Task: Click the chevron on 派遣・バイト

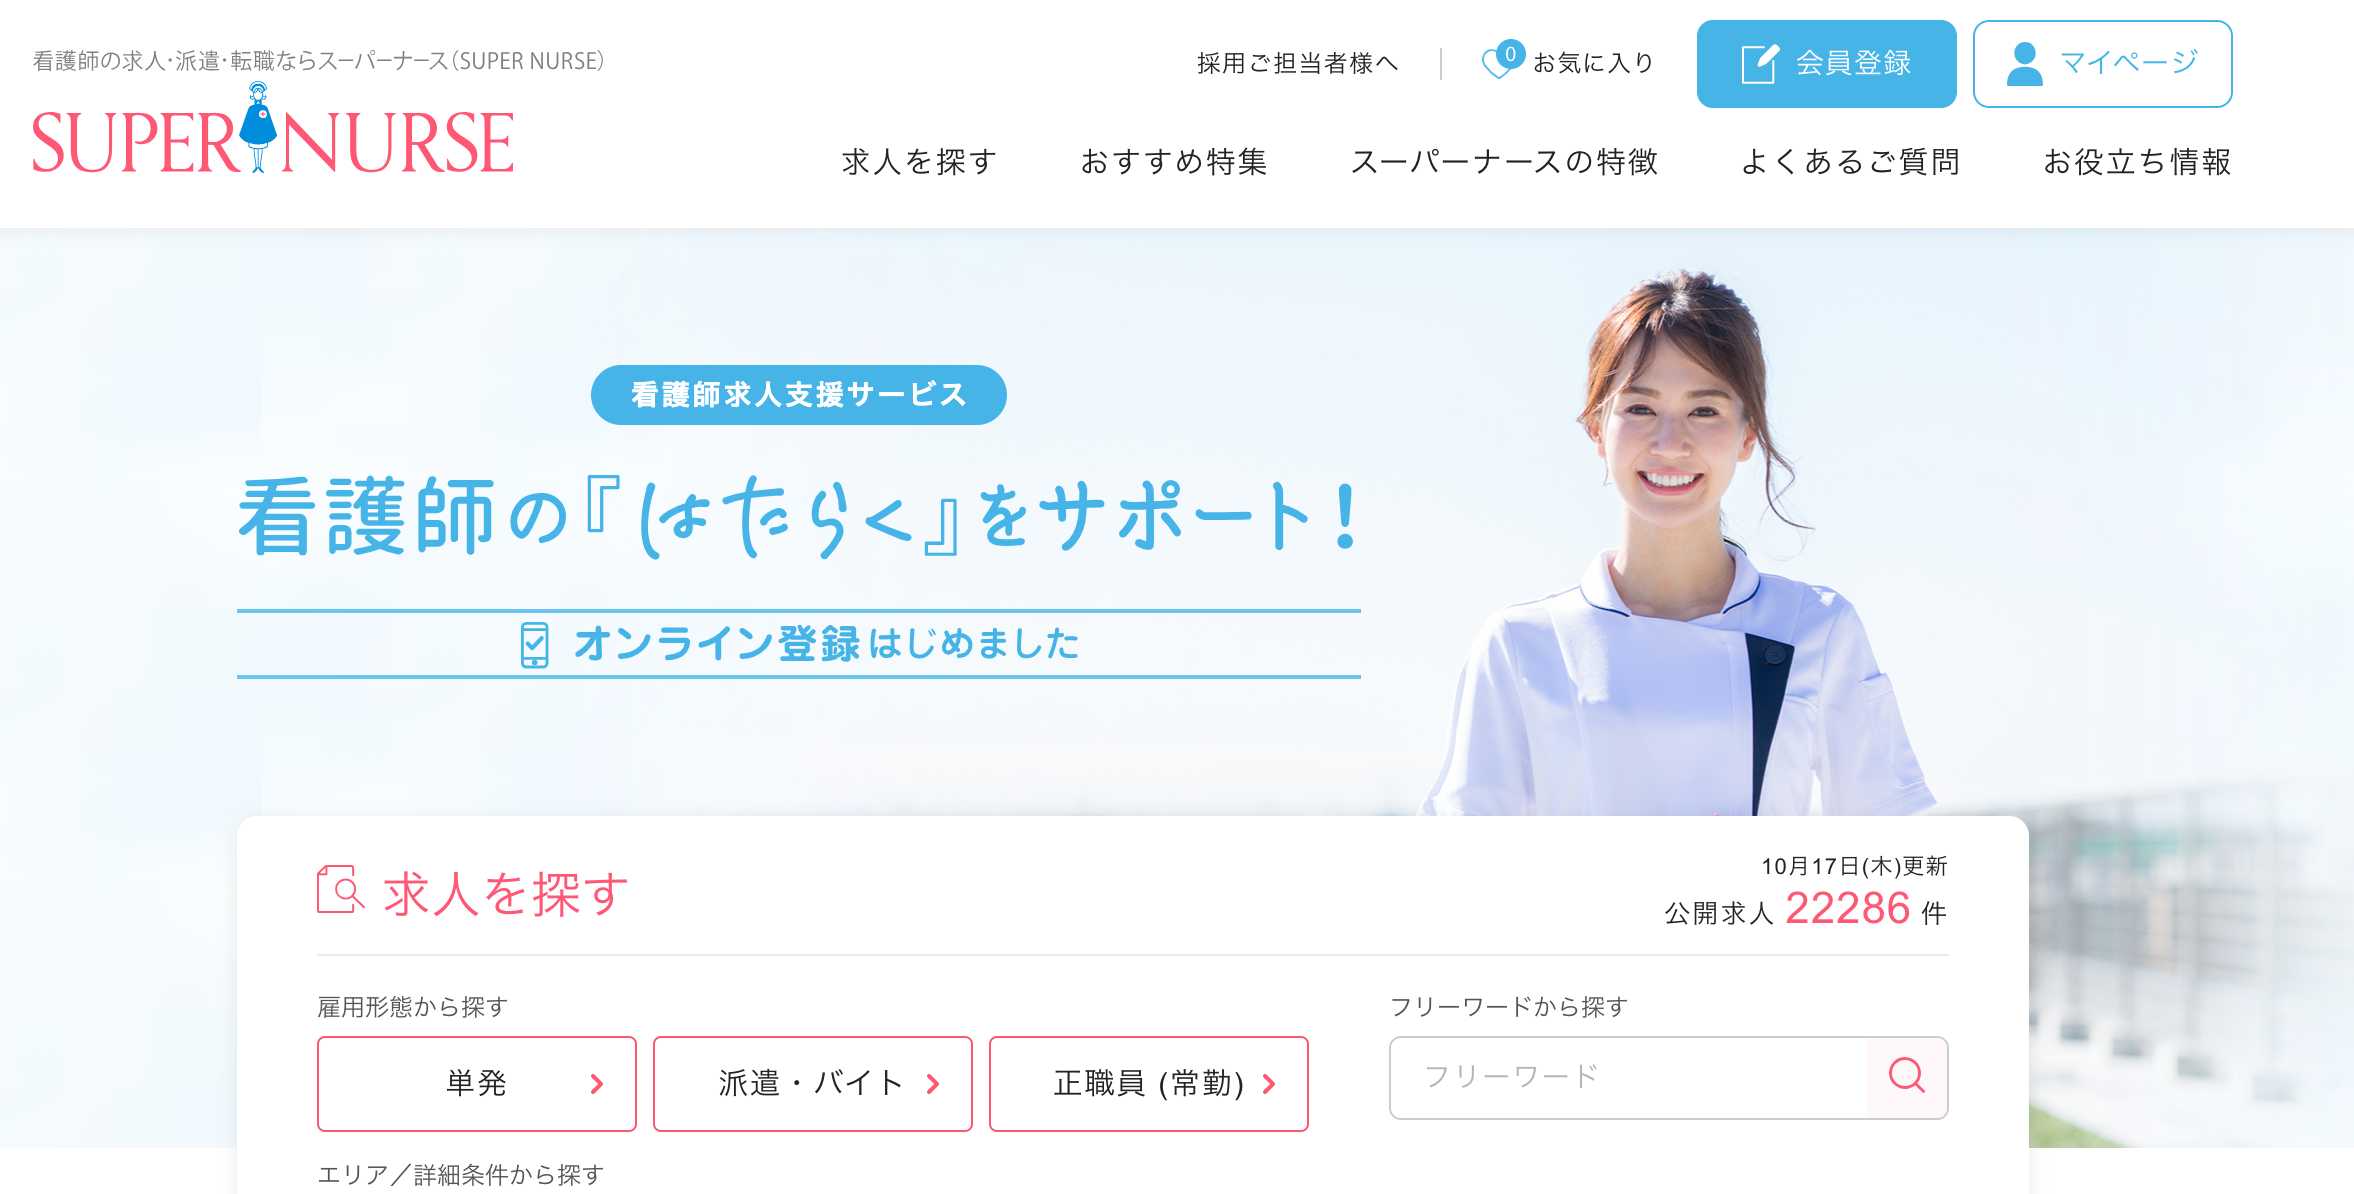Action: [933, 1084]
